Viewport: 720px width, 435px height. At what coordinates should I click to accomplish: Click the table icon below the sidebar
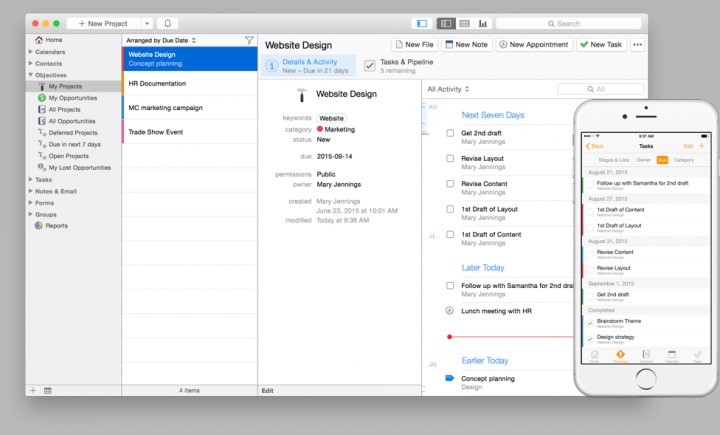[48, 390]
